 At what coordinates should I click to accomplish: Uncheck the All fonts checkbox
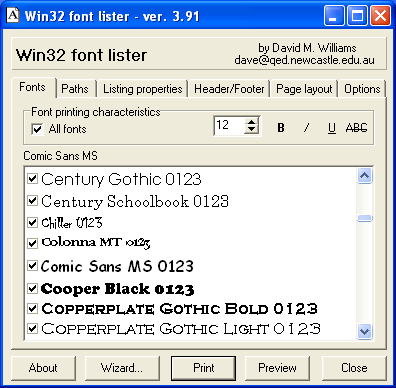[37, 129]
